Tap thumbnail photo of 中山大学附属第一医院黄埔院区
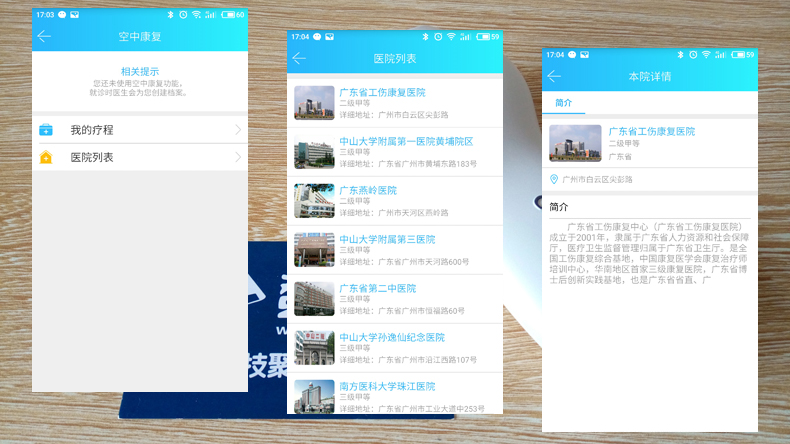This screenshot has width=790, height=444. coord(314,152)
